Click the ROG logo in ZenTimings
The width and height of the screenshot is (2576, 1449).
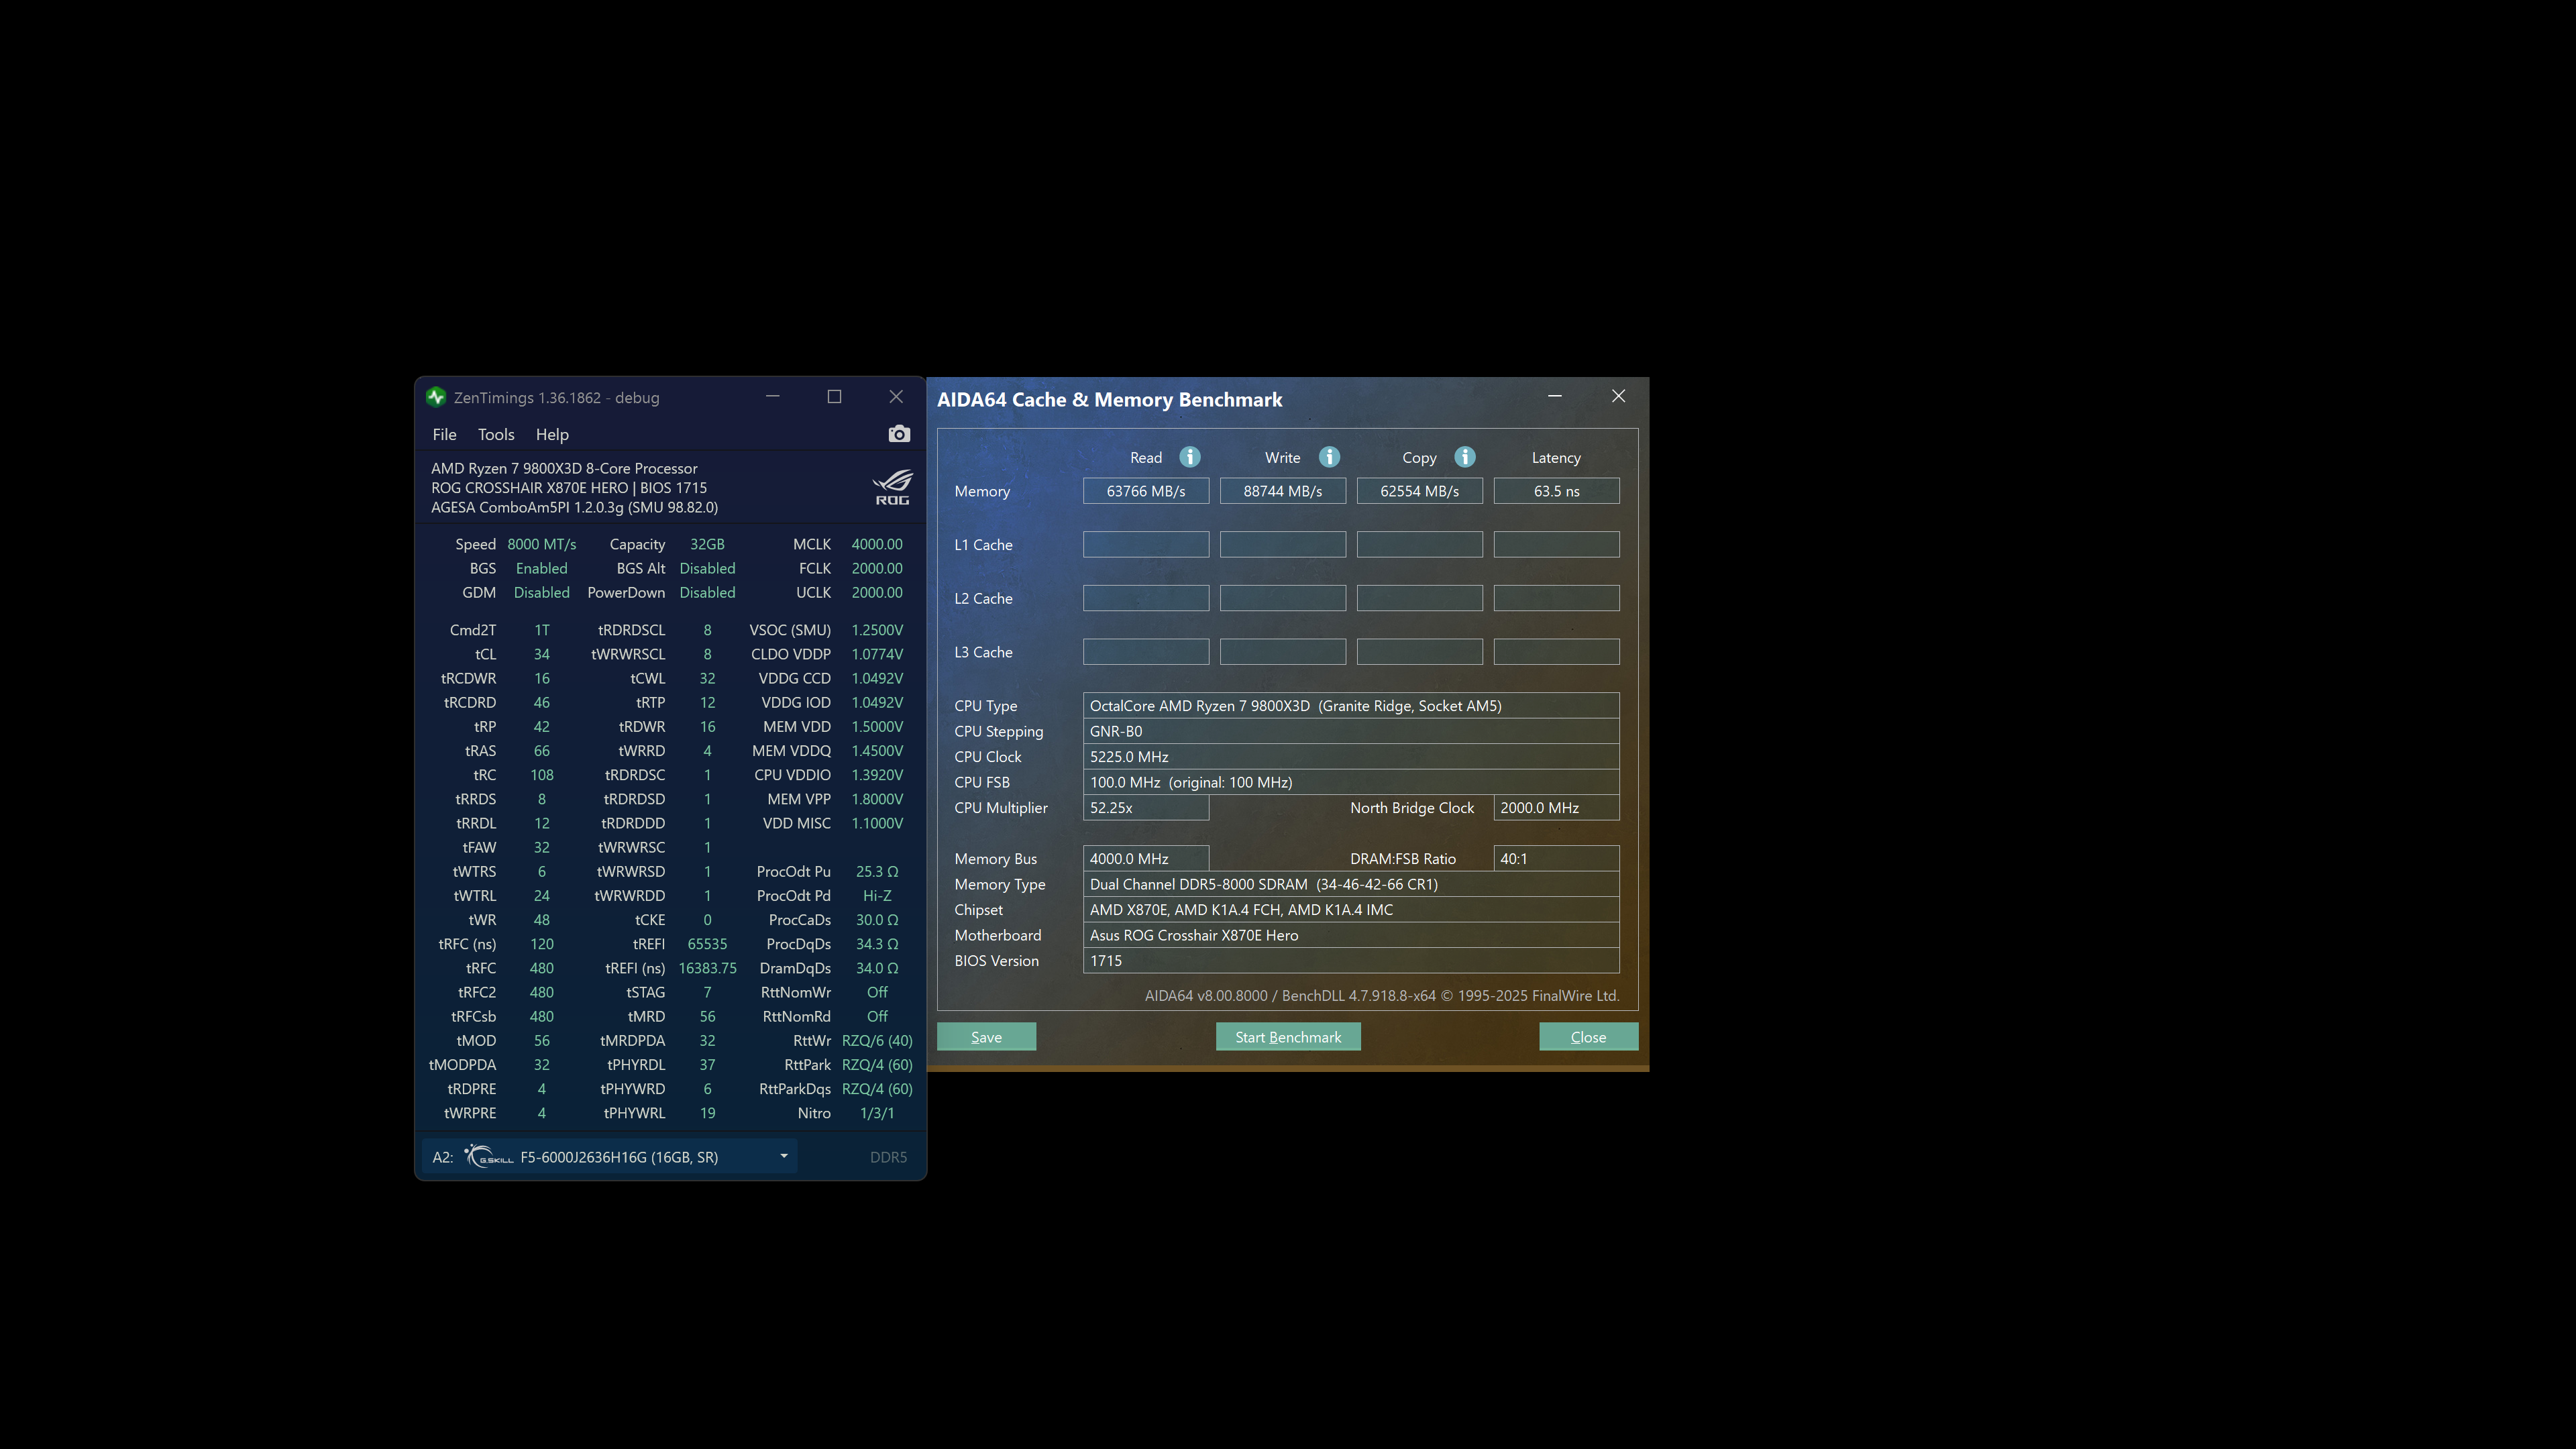(892, 487)
